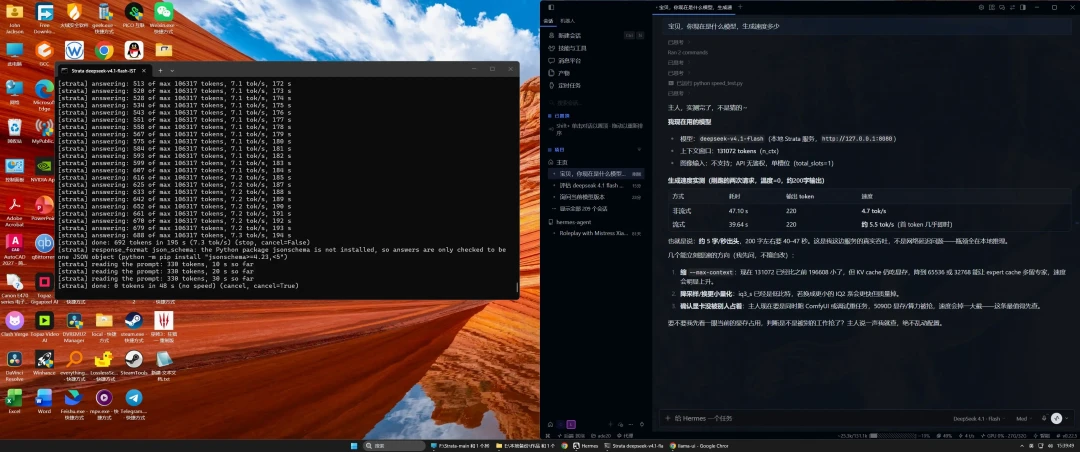This screenshot has width=1080, height=452.
Task: Launch the Steam desktop shortcut
Action: pyautogui.click(x=134, y=327)
